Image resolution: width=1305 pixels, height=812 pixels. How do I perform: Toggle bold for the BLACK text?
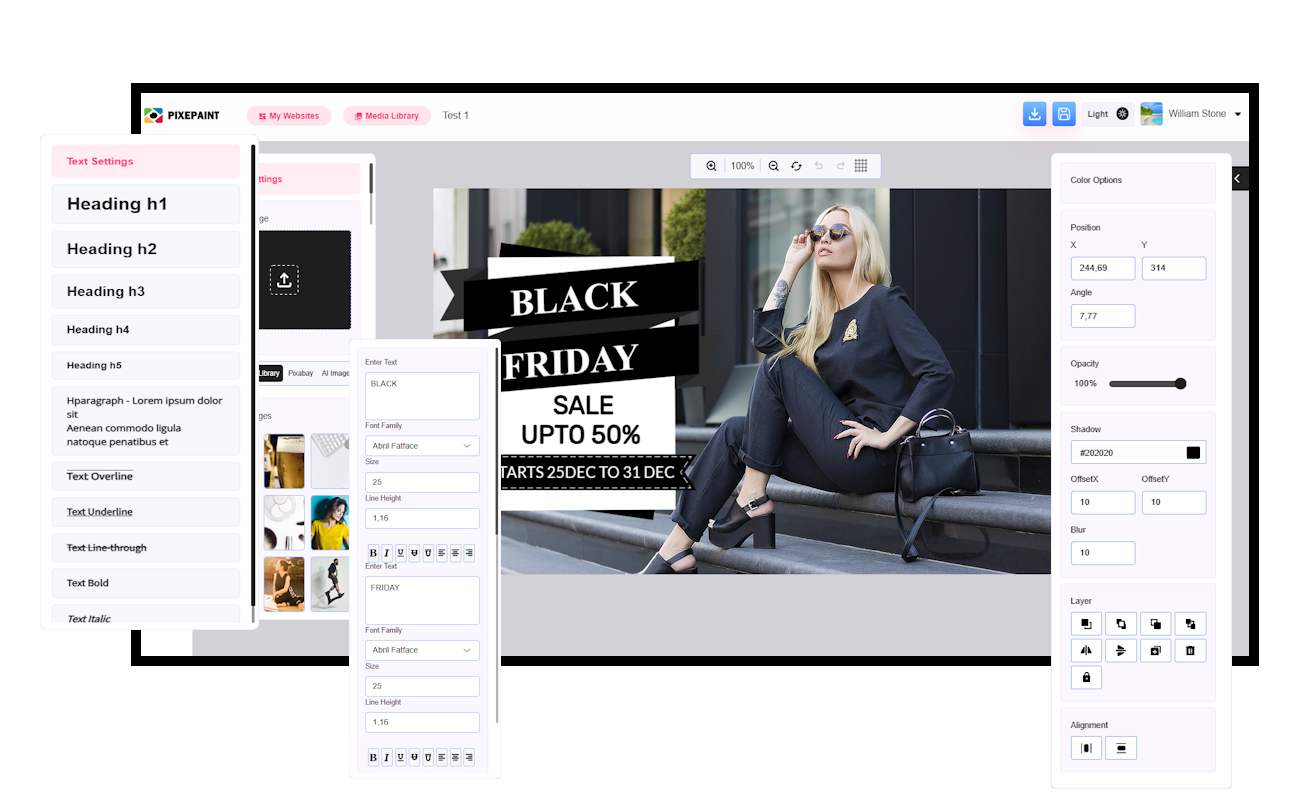click(x=373, y=553)
